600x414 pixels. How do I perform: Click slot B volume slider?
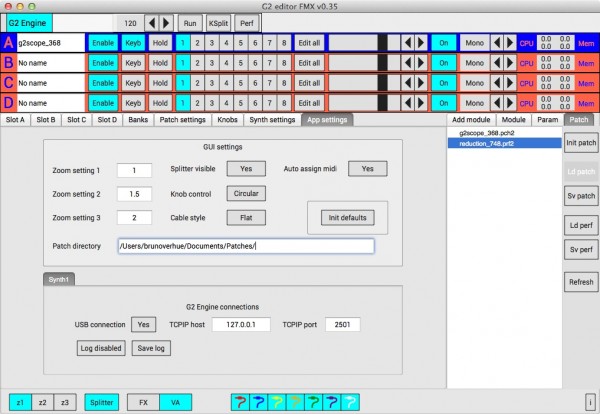[x=364, y=63]
